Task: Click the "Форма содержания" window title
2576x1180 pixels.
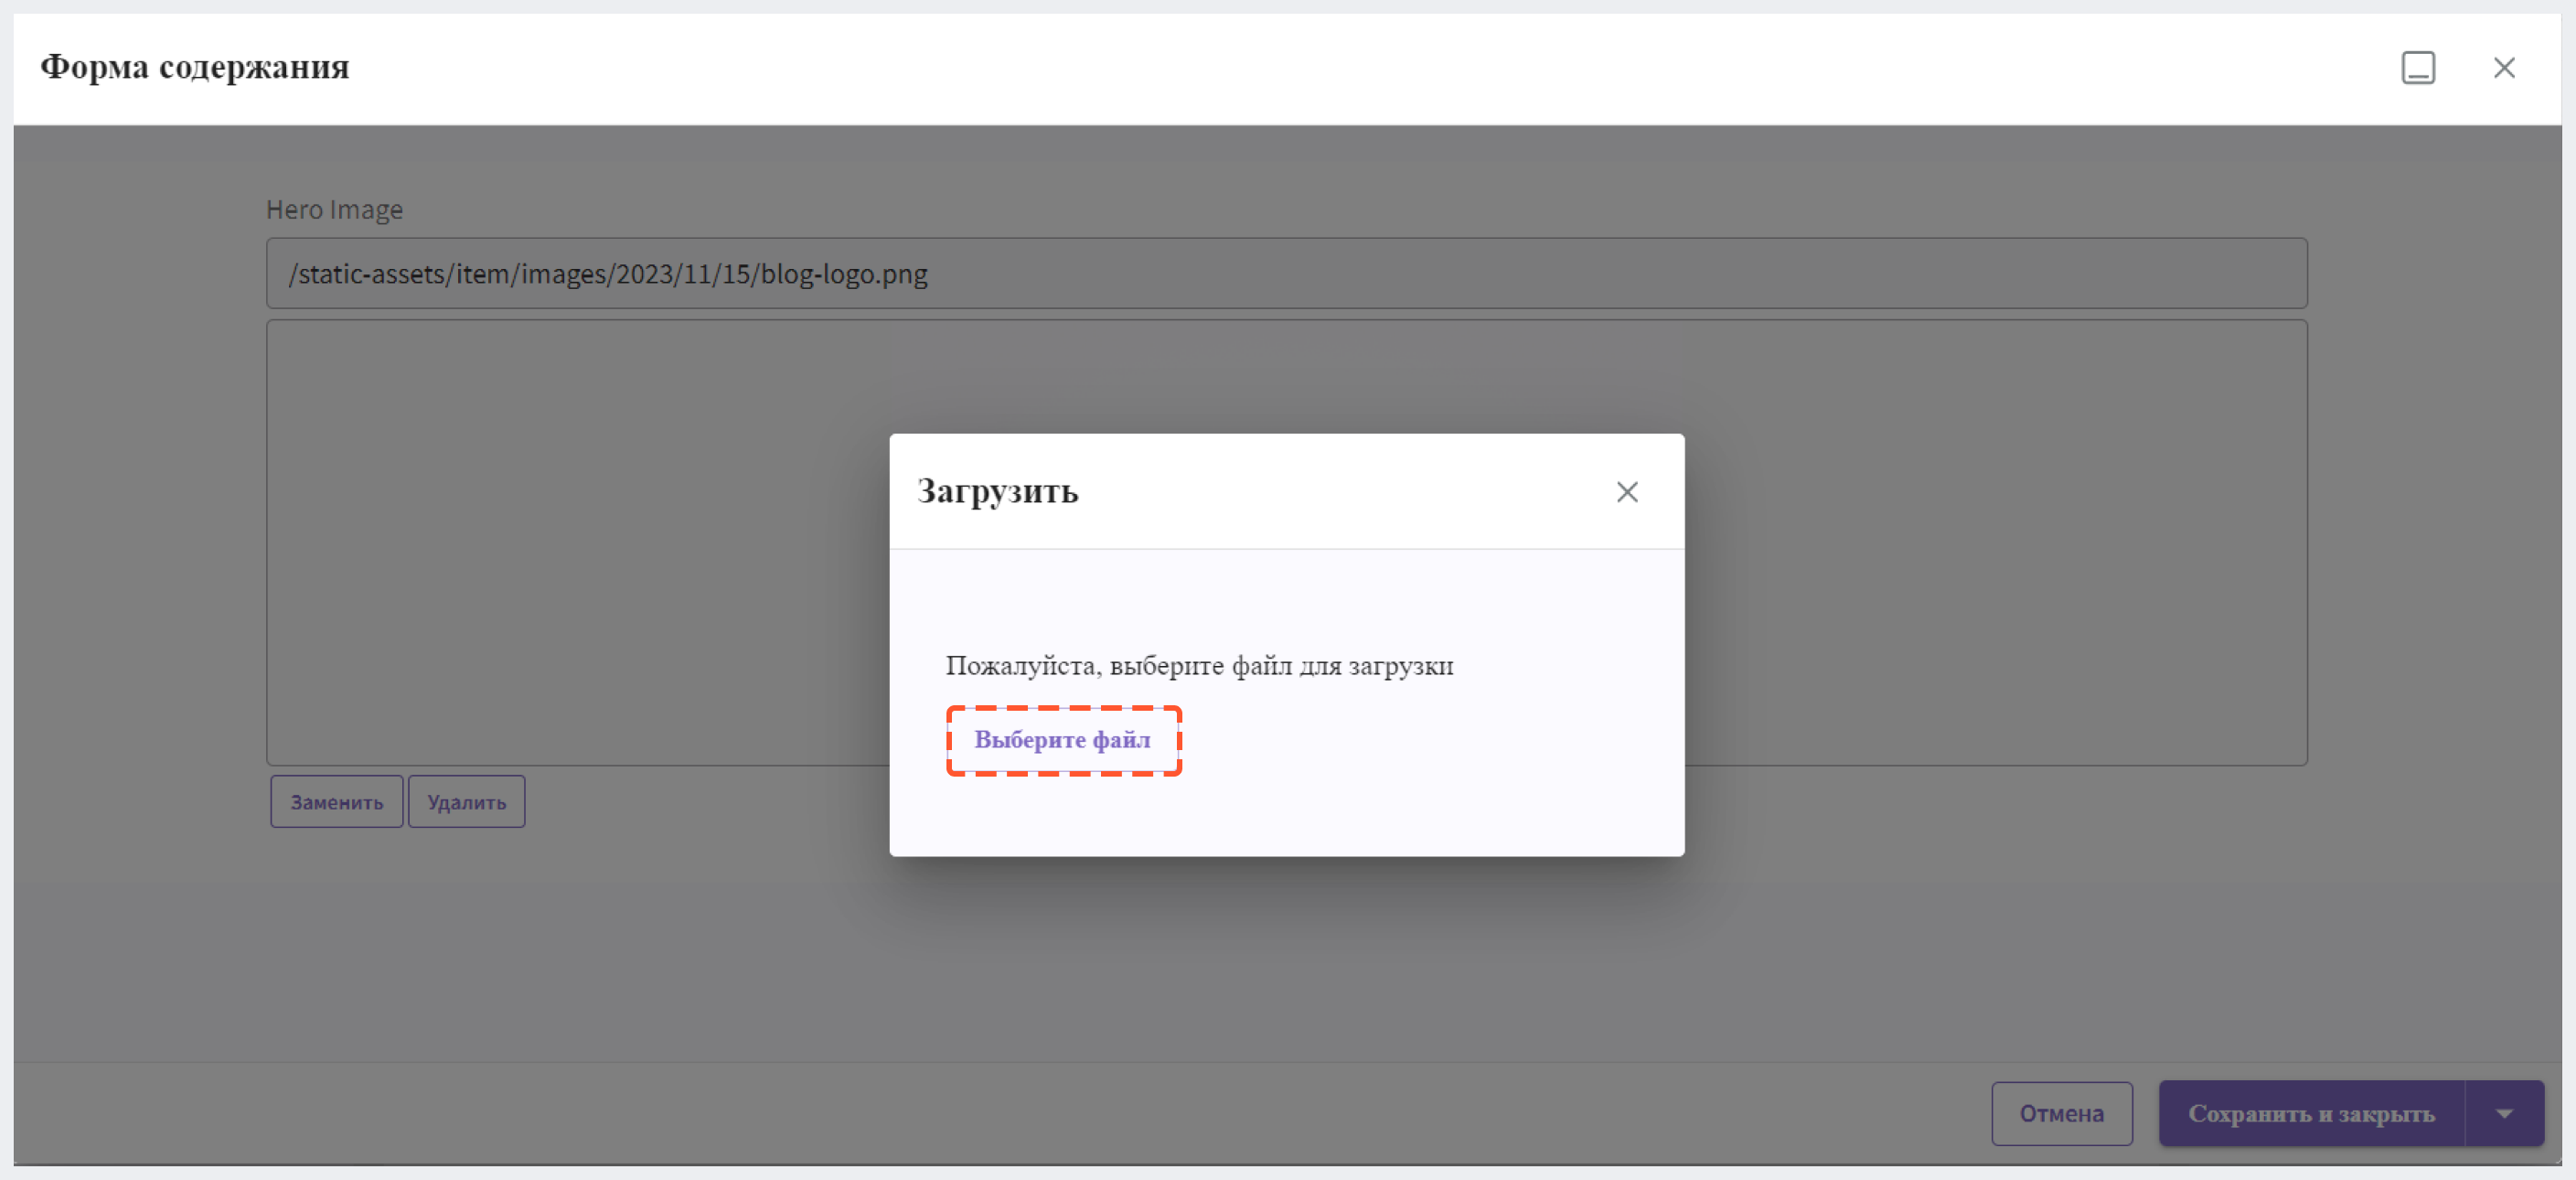Action: (195, 67)
